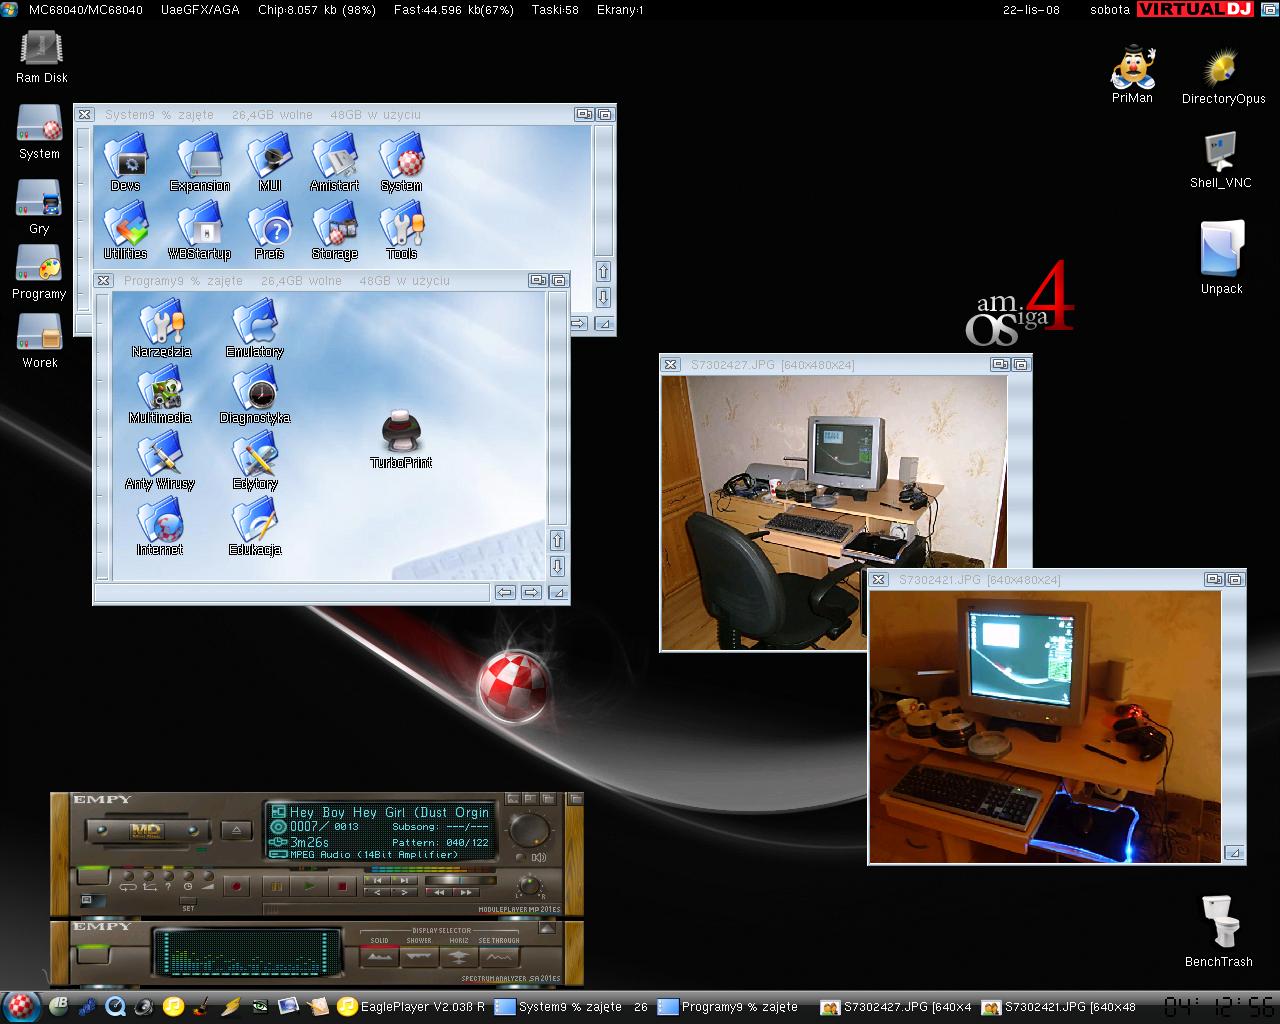Click the volume knob on module player
Screen dimensions: 1280x1024
529,830
